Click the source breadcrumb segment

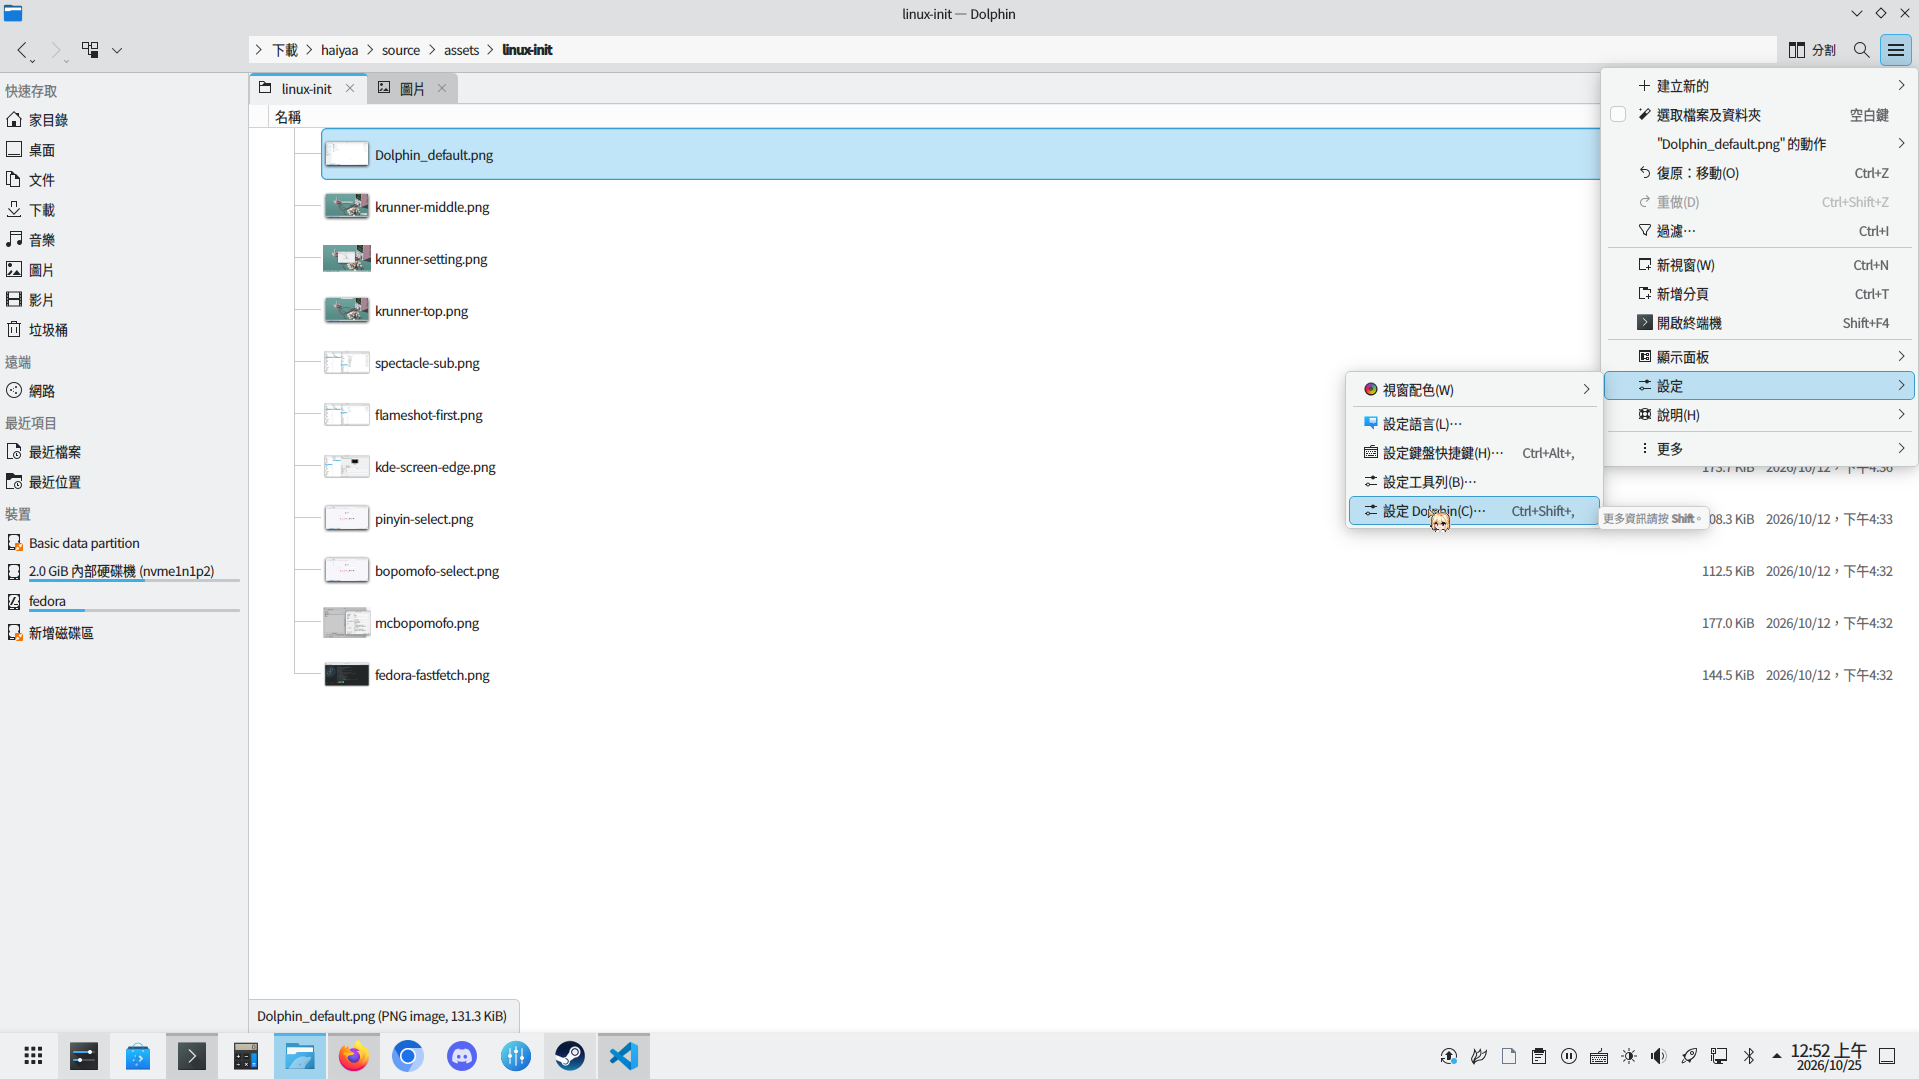(x=401, y=50)
